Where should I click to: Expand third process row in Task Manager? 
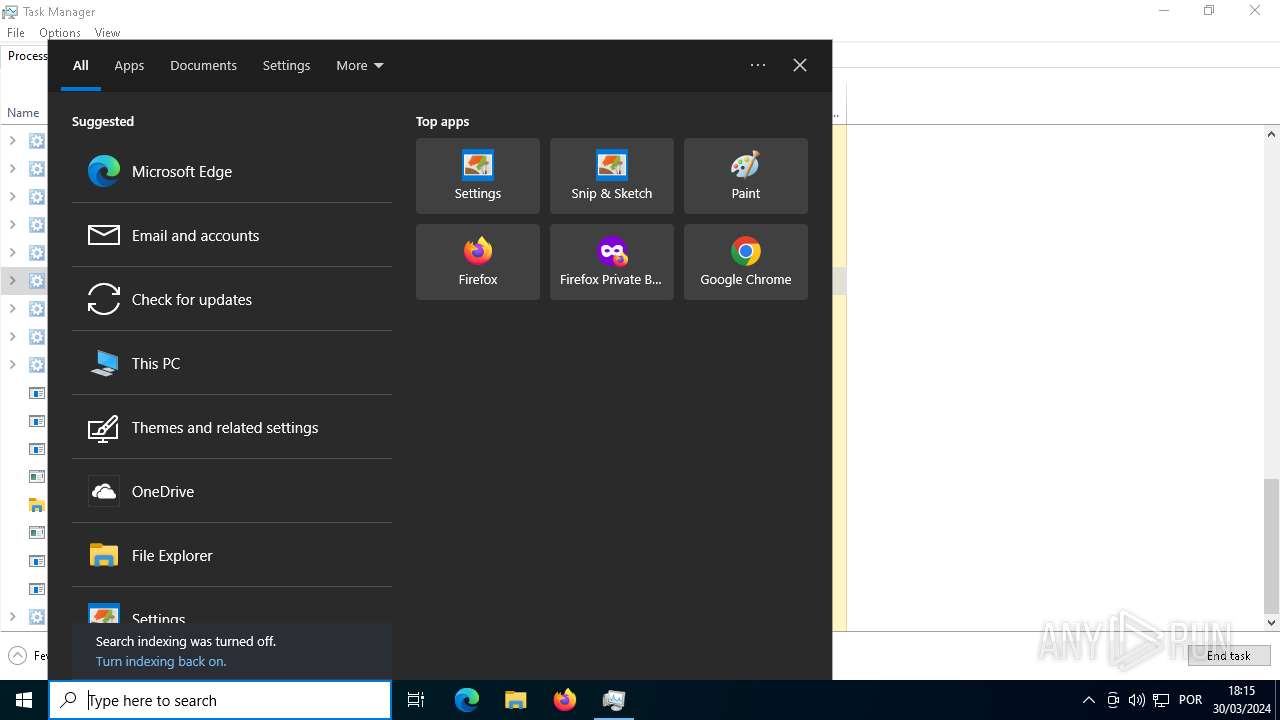pos(12,197)
